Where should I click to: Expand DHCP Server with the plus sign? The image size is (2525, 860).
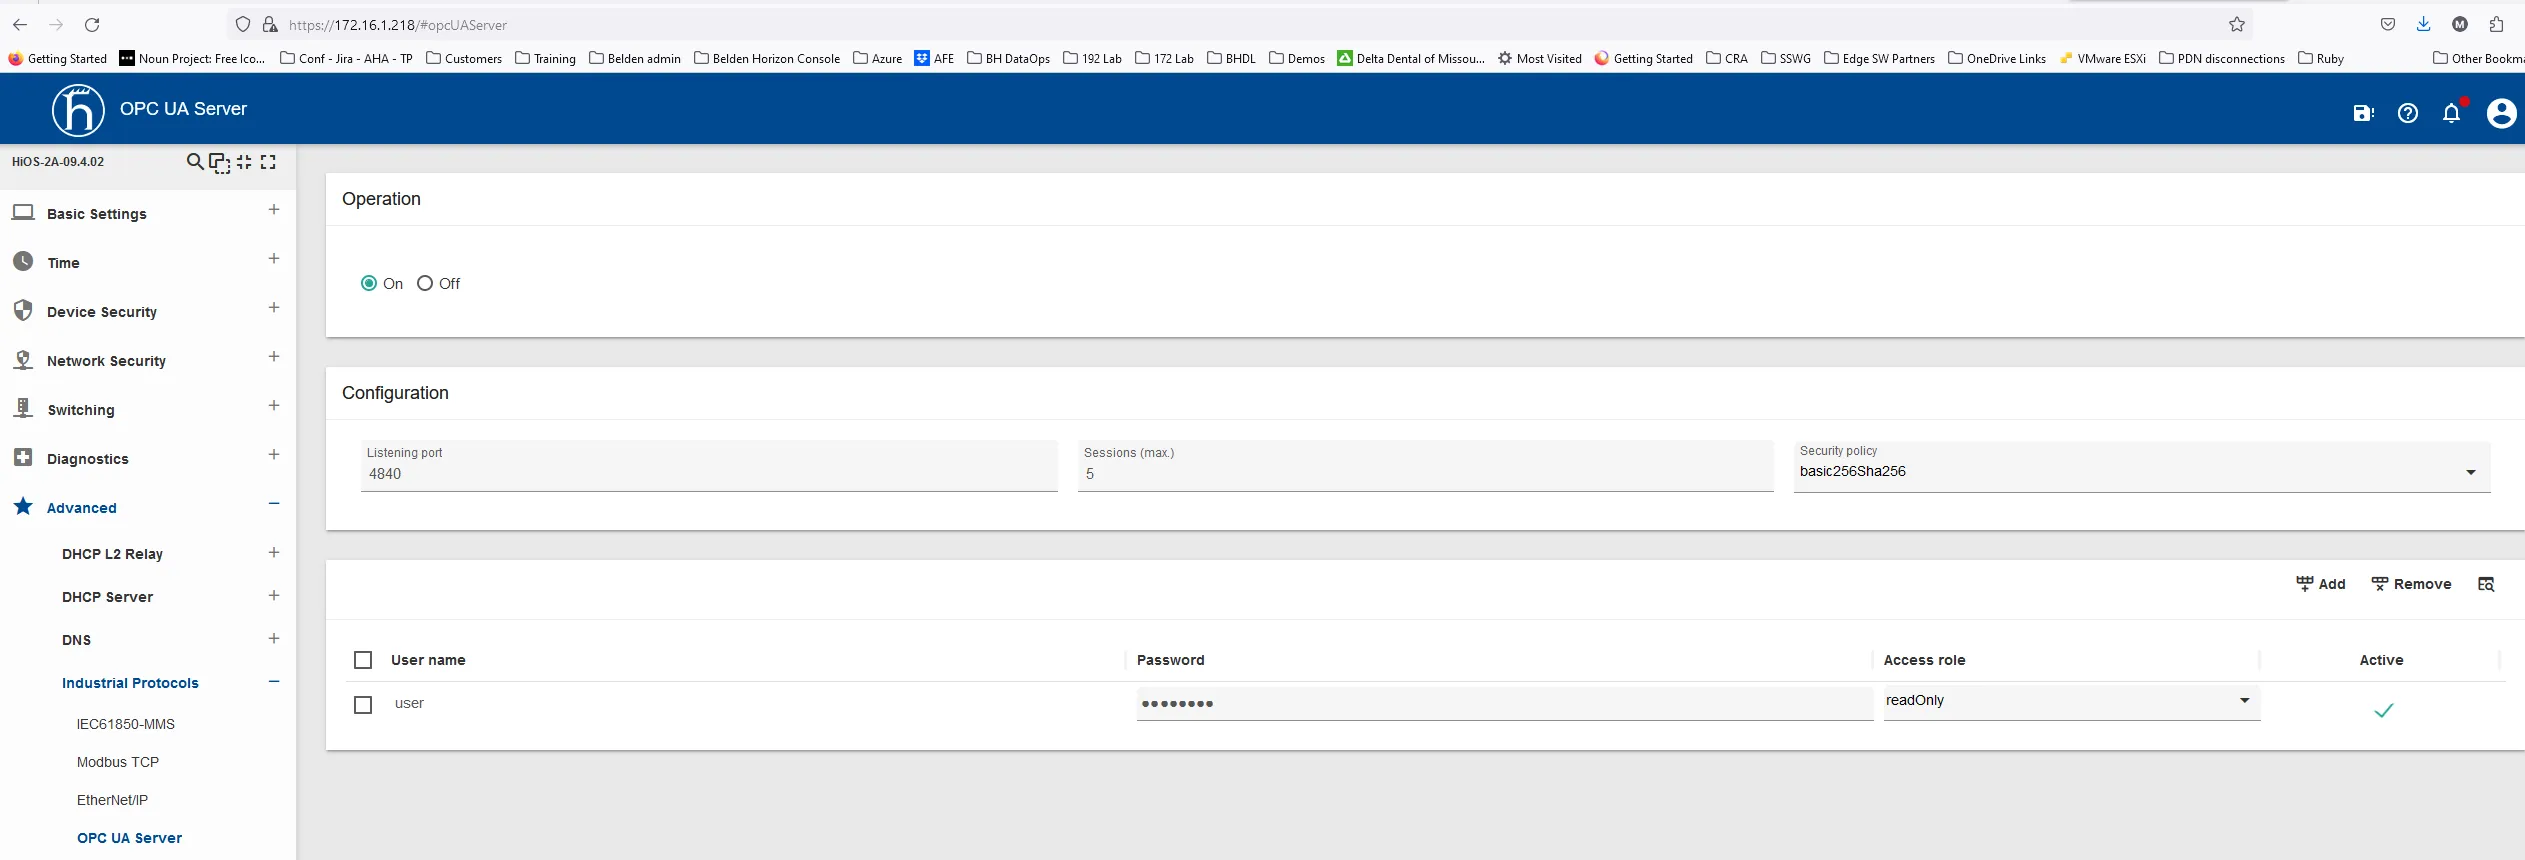click(x=274, y=595)
